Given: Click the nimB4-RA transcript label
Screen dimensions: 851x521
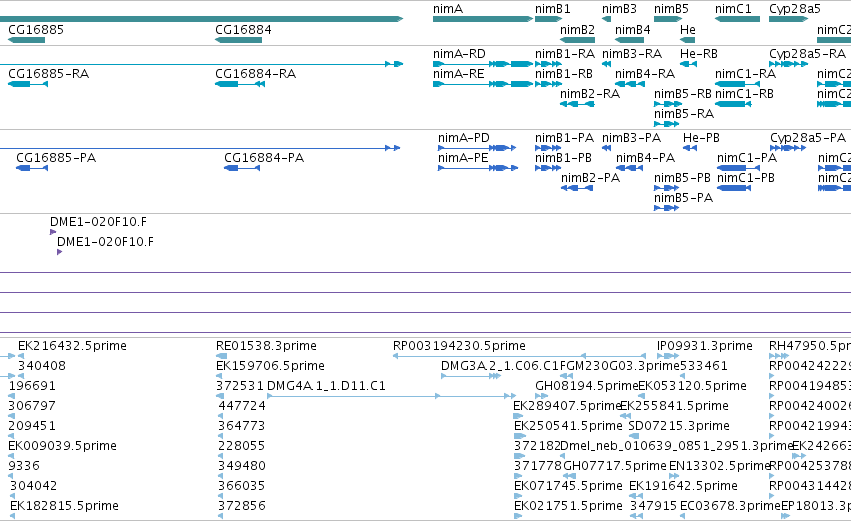Looking at the screenshot, I should coord(645,74).
